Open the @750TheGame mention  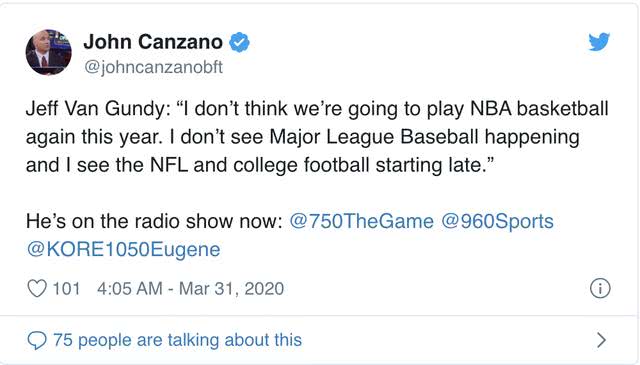click(361, 221)
